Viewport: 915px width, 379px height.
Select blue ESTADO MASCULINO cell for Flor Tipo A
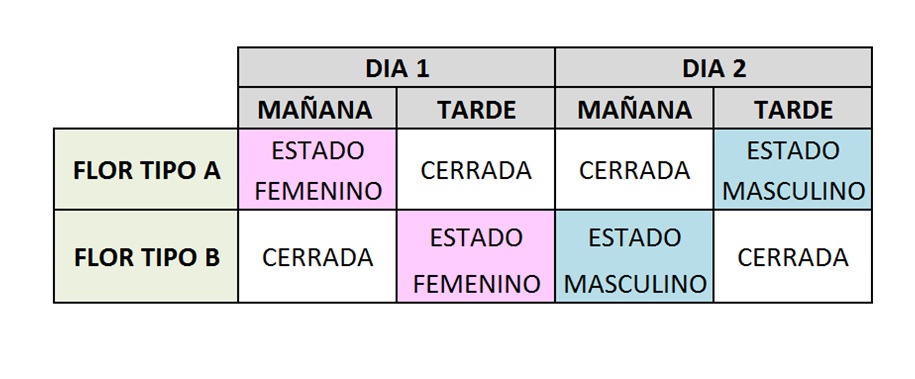[793, 170]
